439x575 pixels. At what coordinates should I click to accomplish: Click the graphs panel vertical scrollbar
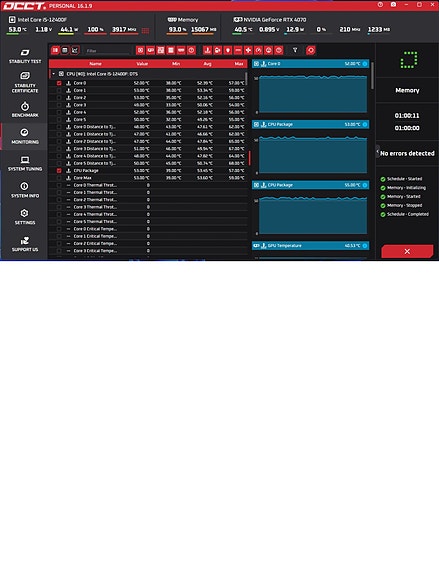pyautogui.click(x=373, y=76)
